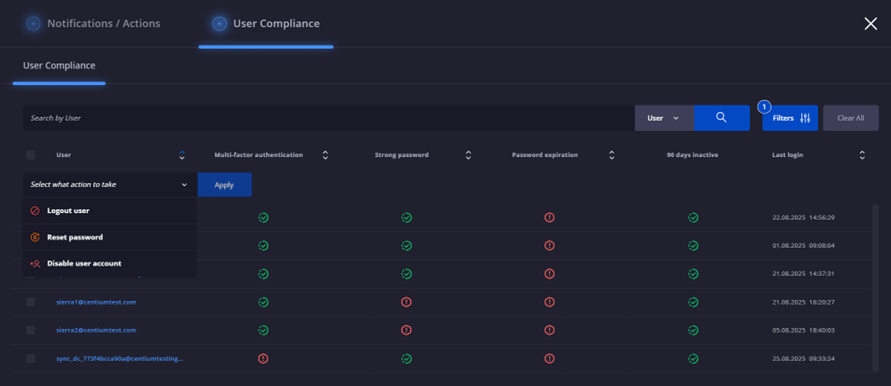The height and width of the screenshot is (386, 891).
Task: Click the table vertical scrollbar
Action: [875, 288]
